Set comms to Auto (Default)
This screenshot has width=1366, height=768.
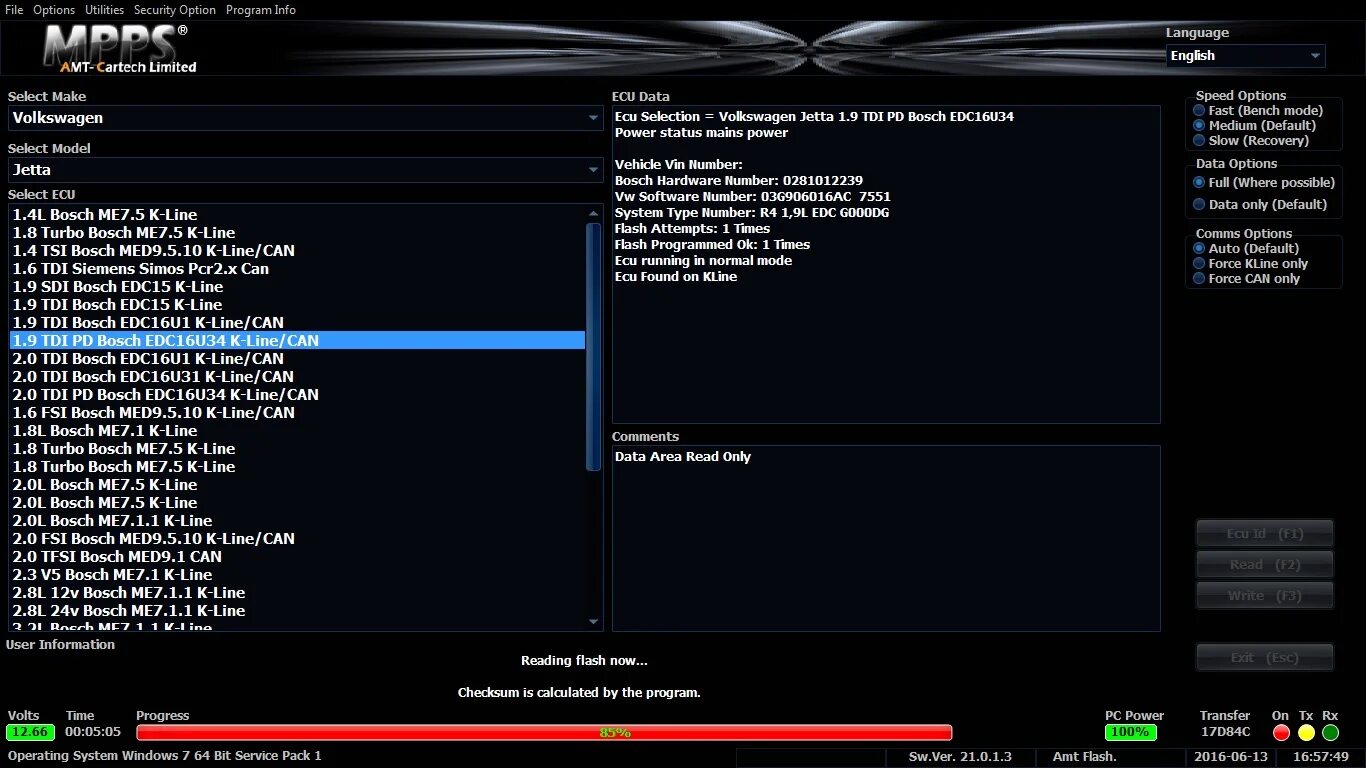pyautogui.click(x=1246, y=249)
